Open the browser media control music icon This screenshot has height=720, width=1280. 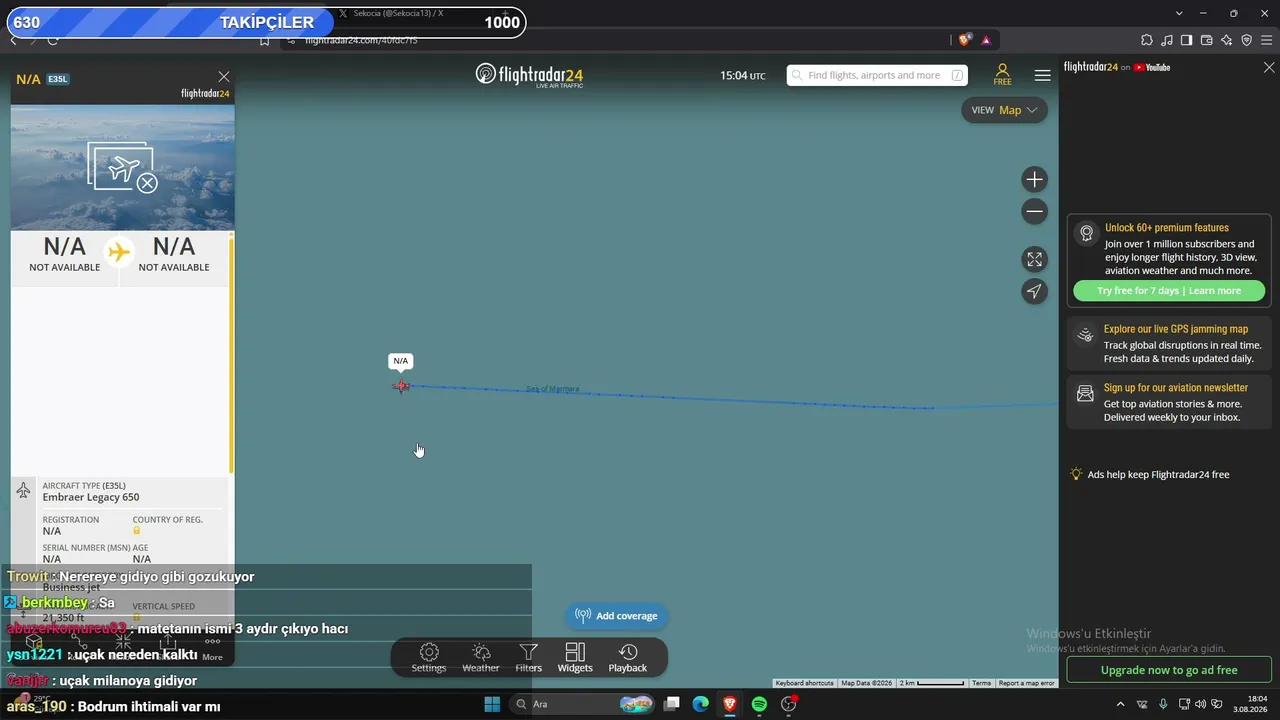[x=1167, y=40]
